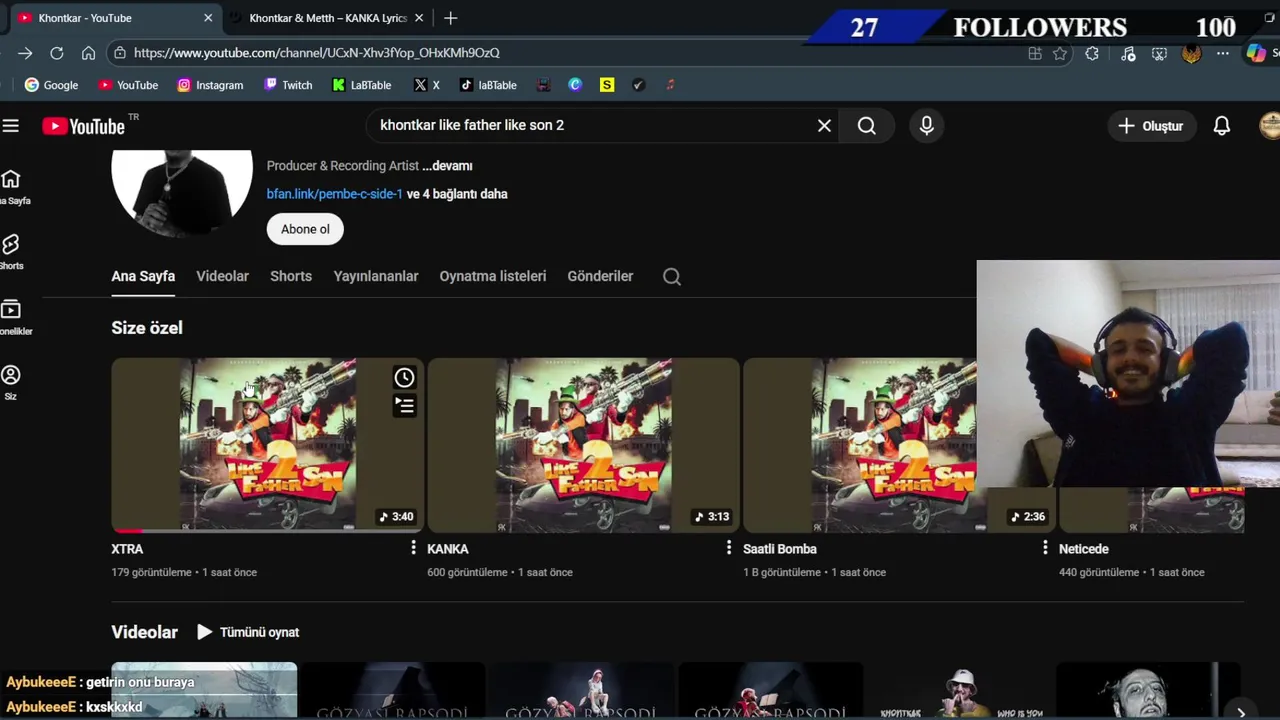Open the KANKA video thumbnail
1280x720 pixels.
[x=584, y=445]
